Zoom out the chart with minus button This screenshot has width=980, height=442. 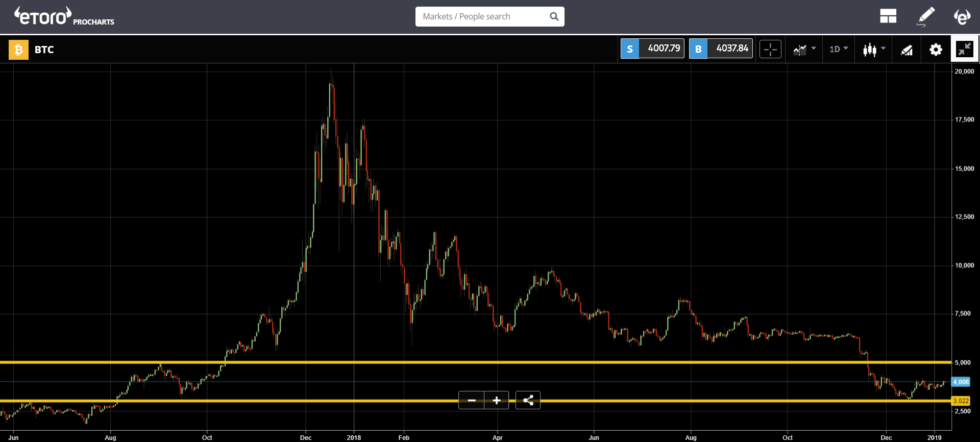[x=471, y=400]
